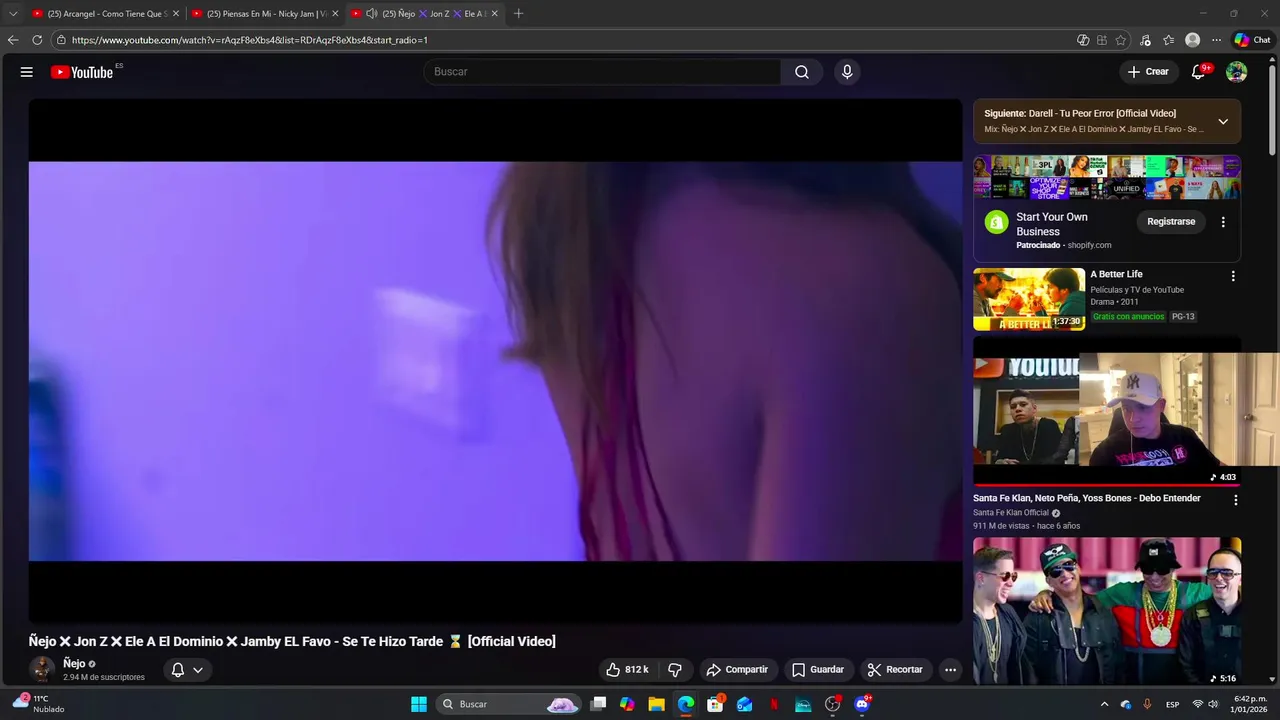Click the Santa Fe Klan Debo Entender title
Image resolution: width=1280 pixels, height=720 pixels.
[1087, 498]
